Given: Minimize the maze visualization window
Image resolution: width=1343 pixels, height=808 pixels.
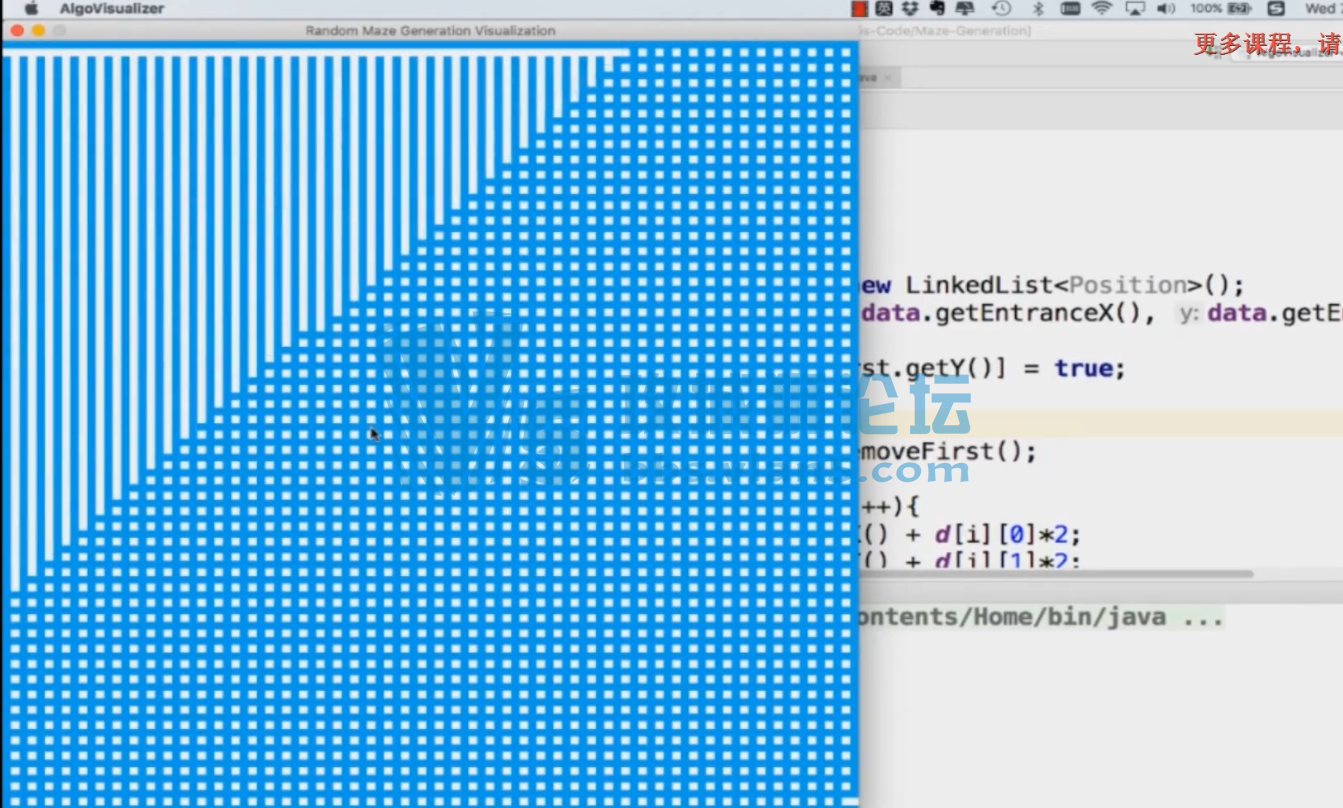Looking at the screenshot, I should click(38, 31).
